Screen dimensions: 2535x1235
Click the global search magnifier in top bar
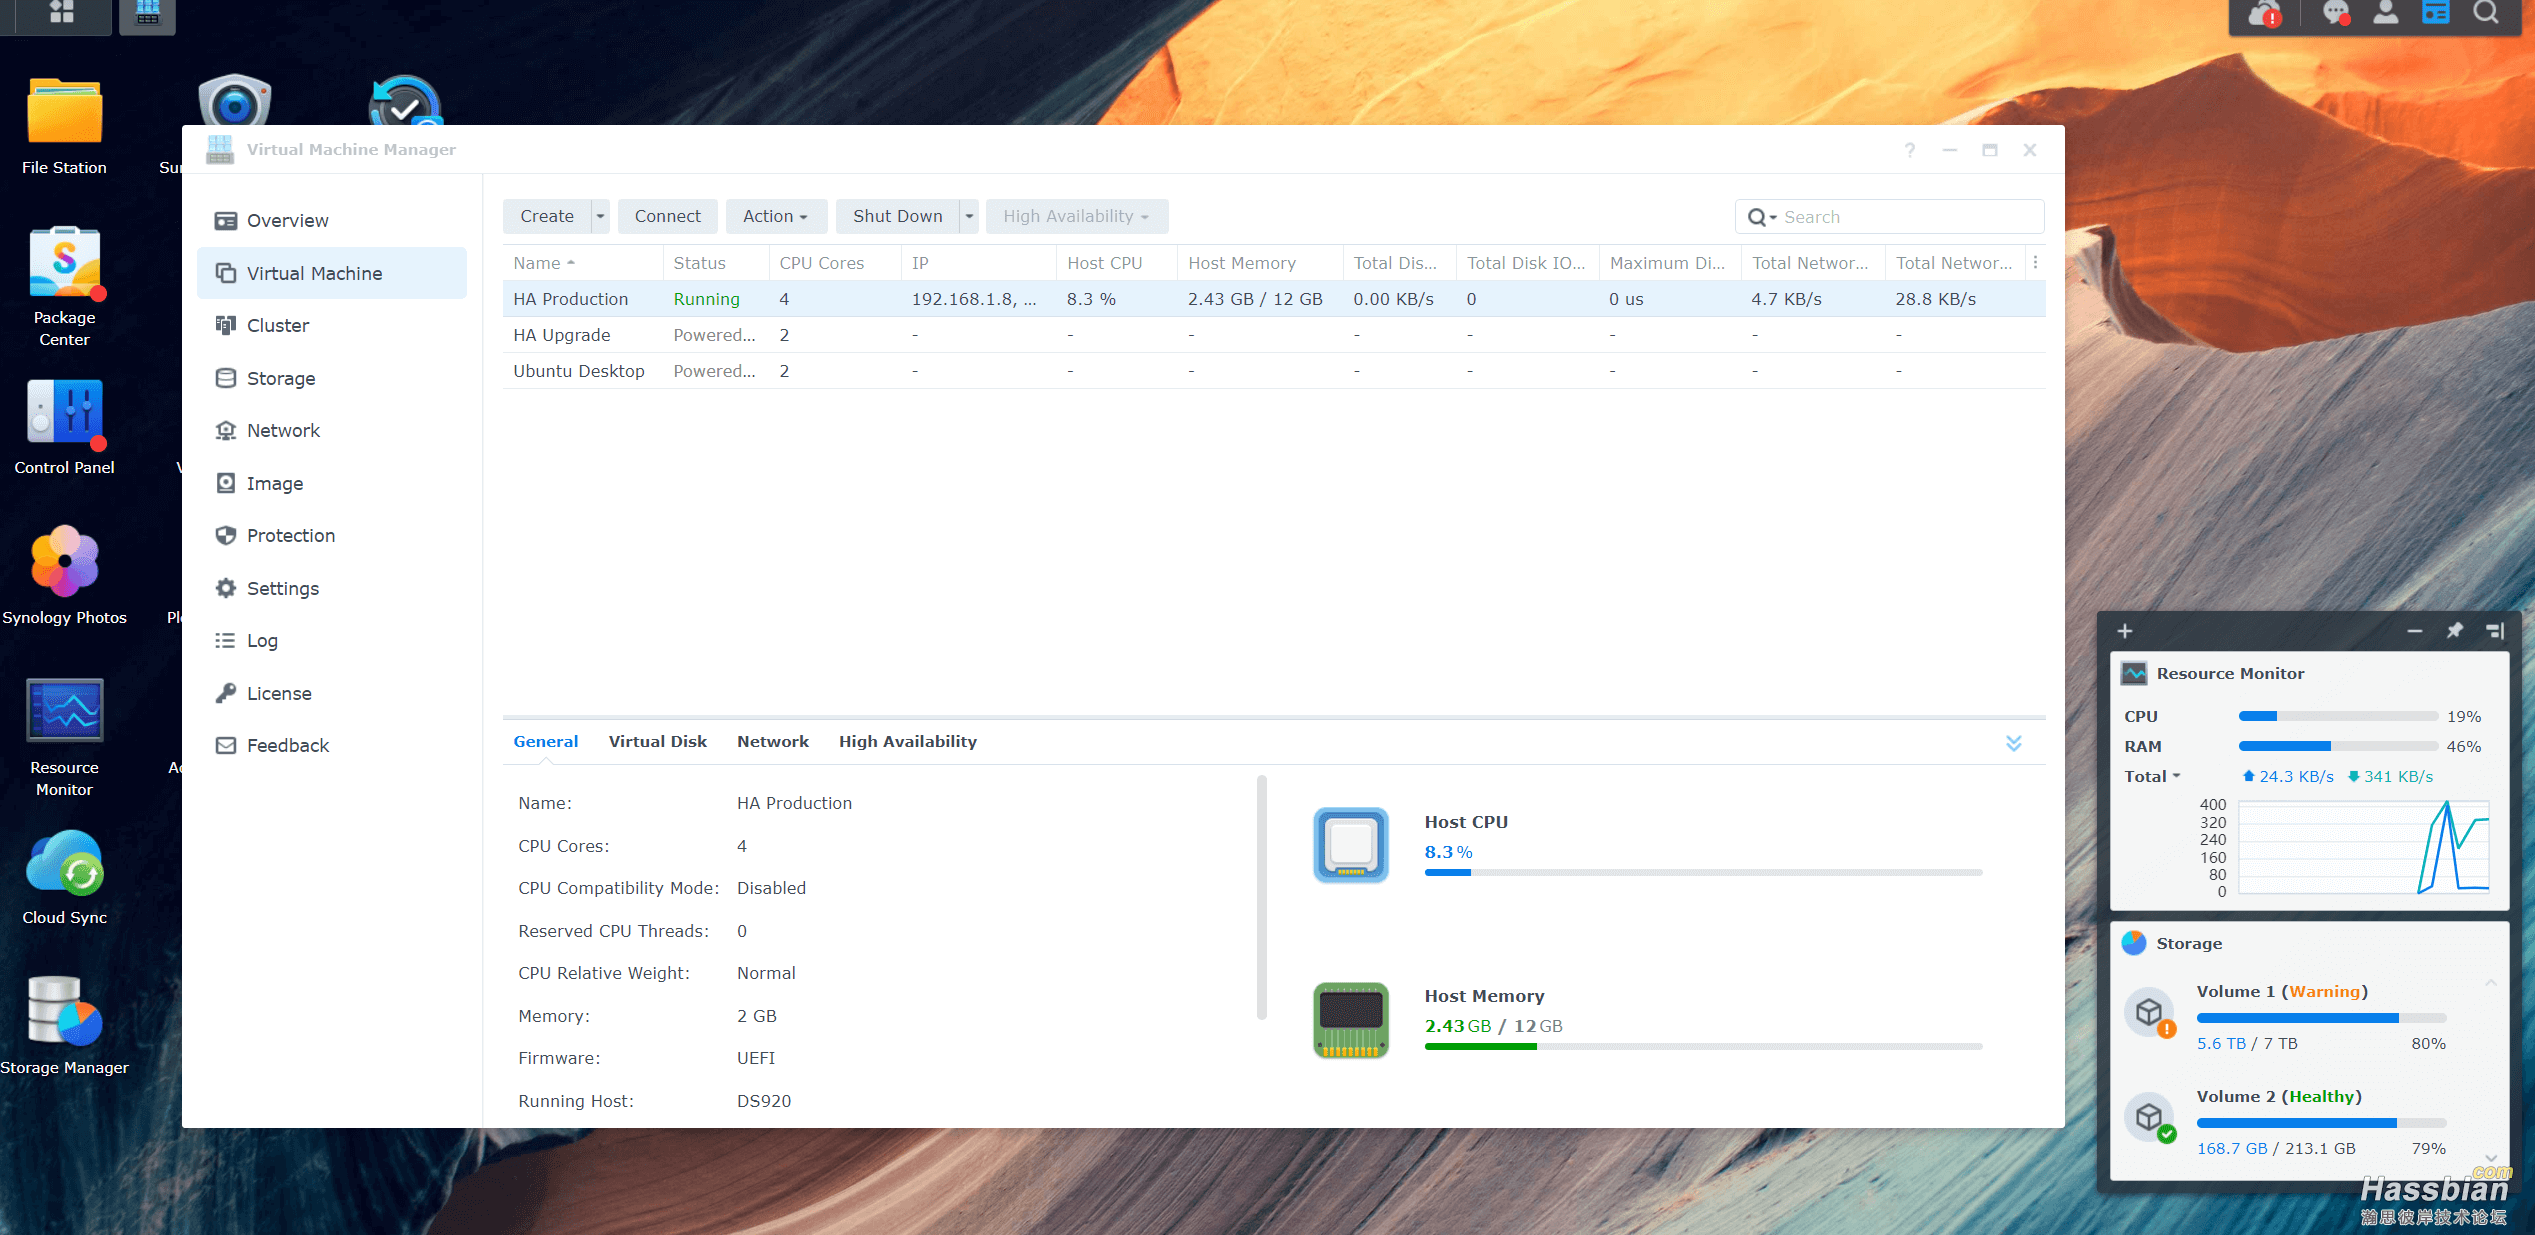point(2486,13)
